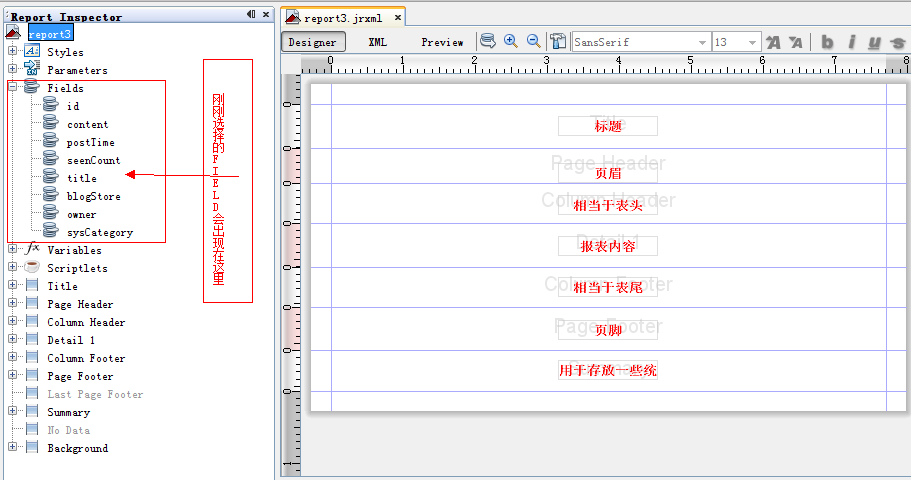Expand the Variables node

click(12, 249)
